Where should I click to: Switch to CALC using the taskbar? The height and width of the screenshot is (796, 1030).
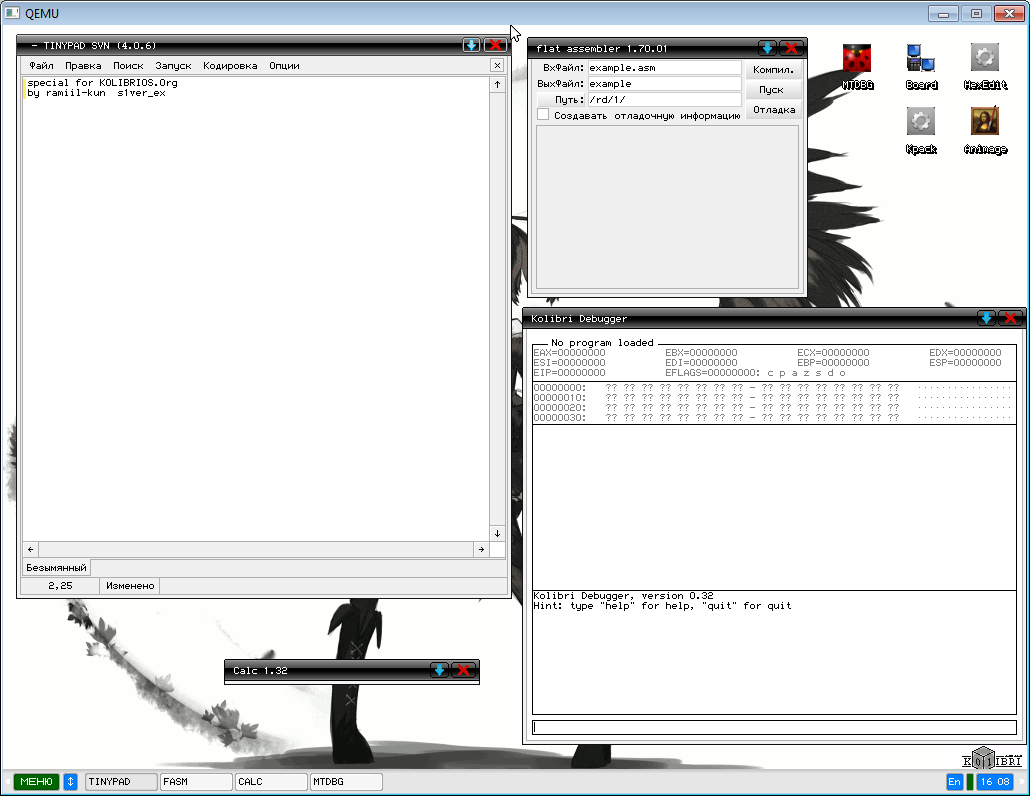coord(270,781)
